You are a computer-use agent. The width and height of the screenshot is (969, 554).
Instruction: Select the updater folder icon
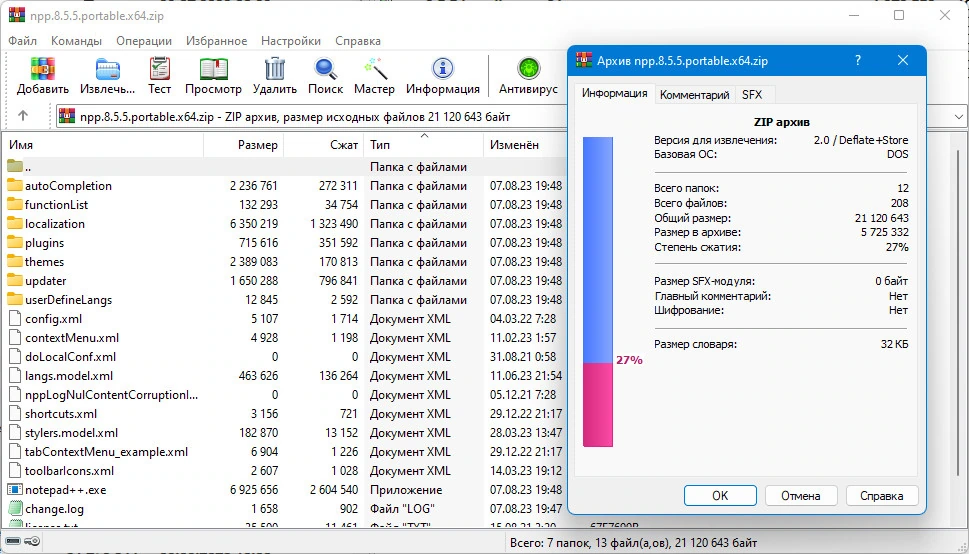(x=15, y=281)
